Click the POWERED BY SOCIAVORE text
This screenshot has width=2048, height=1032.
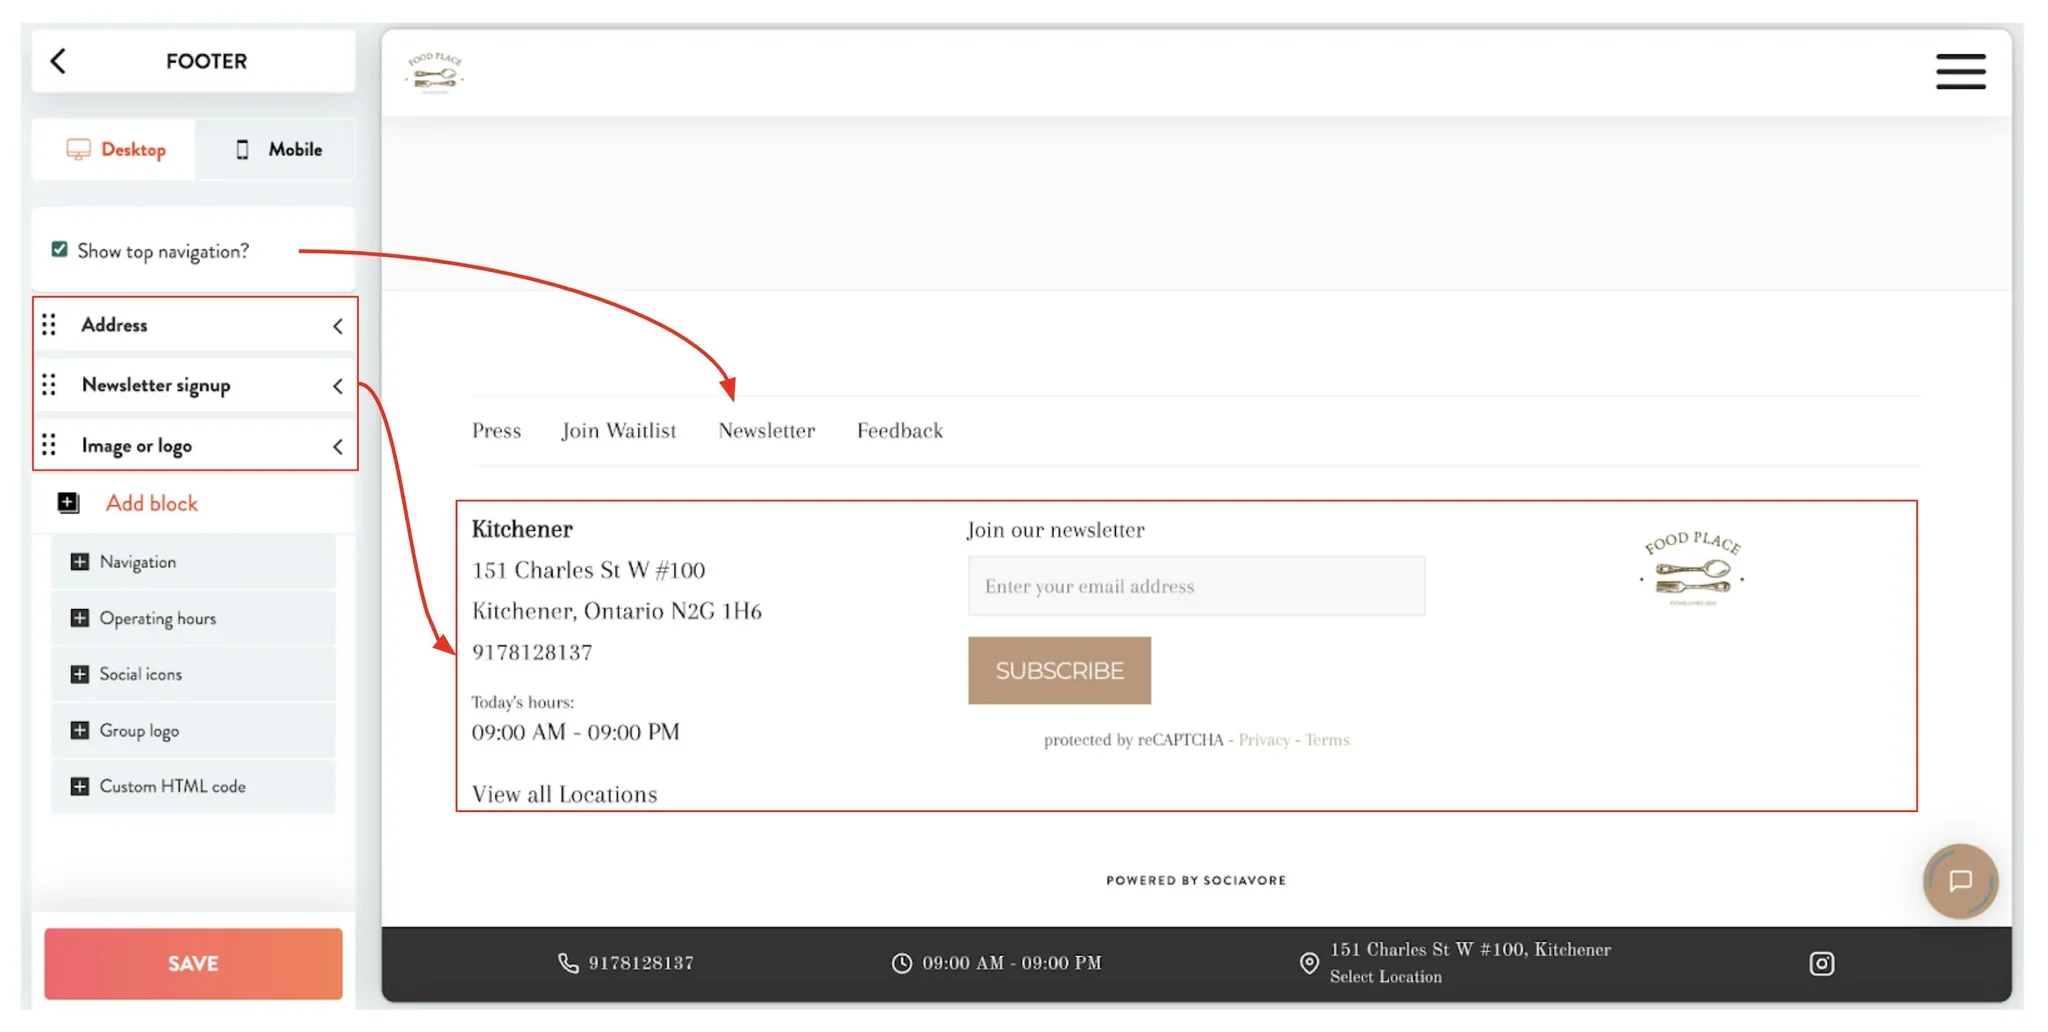point(1196,881)
